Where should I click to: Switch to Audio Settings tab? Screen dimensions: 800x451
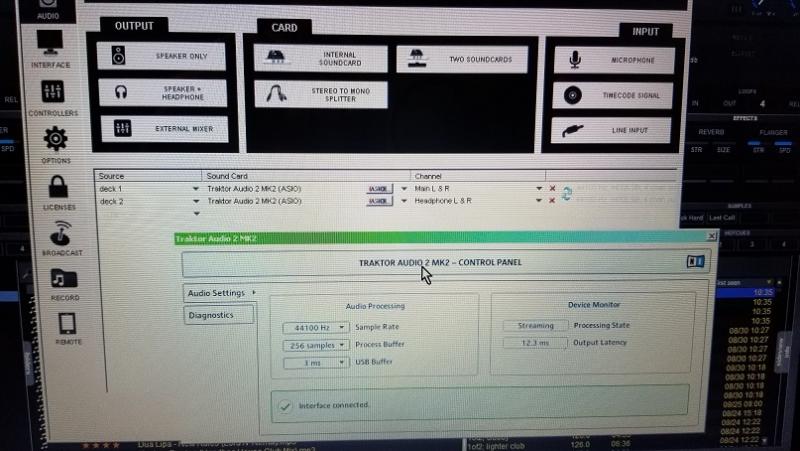(x=220, y=293)
